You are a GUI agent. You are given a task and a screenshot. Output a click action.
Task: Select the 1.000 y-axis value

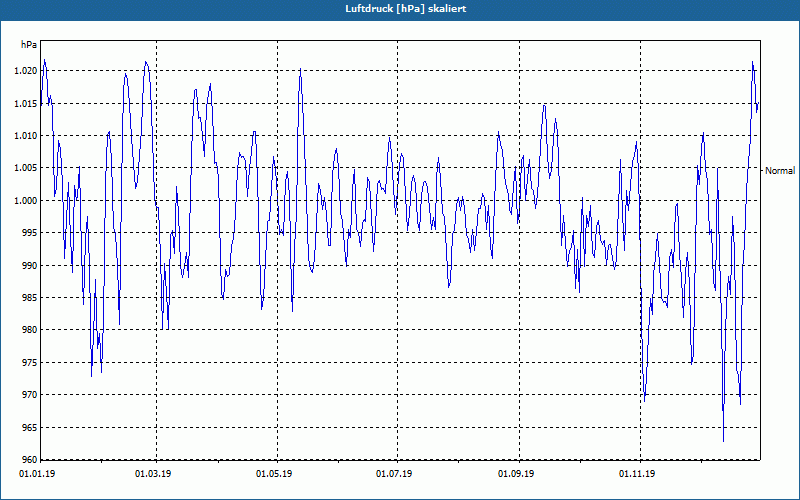[26, 201]
